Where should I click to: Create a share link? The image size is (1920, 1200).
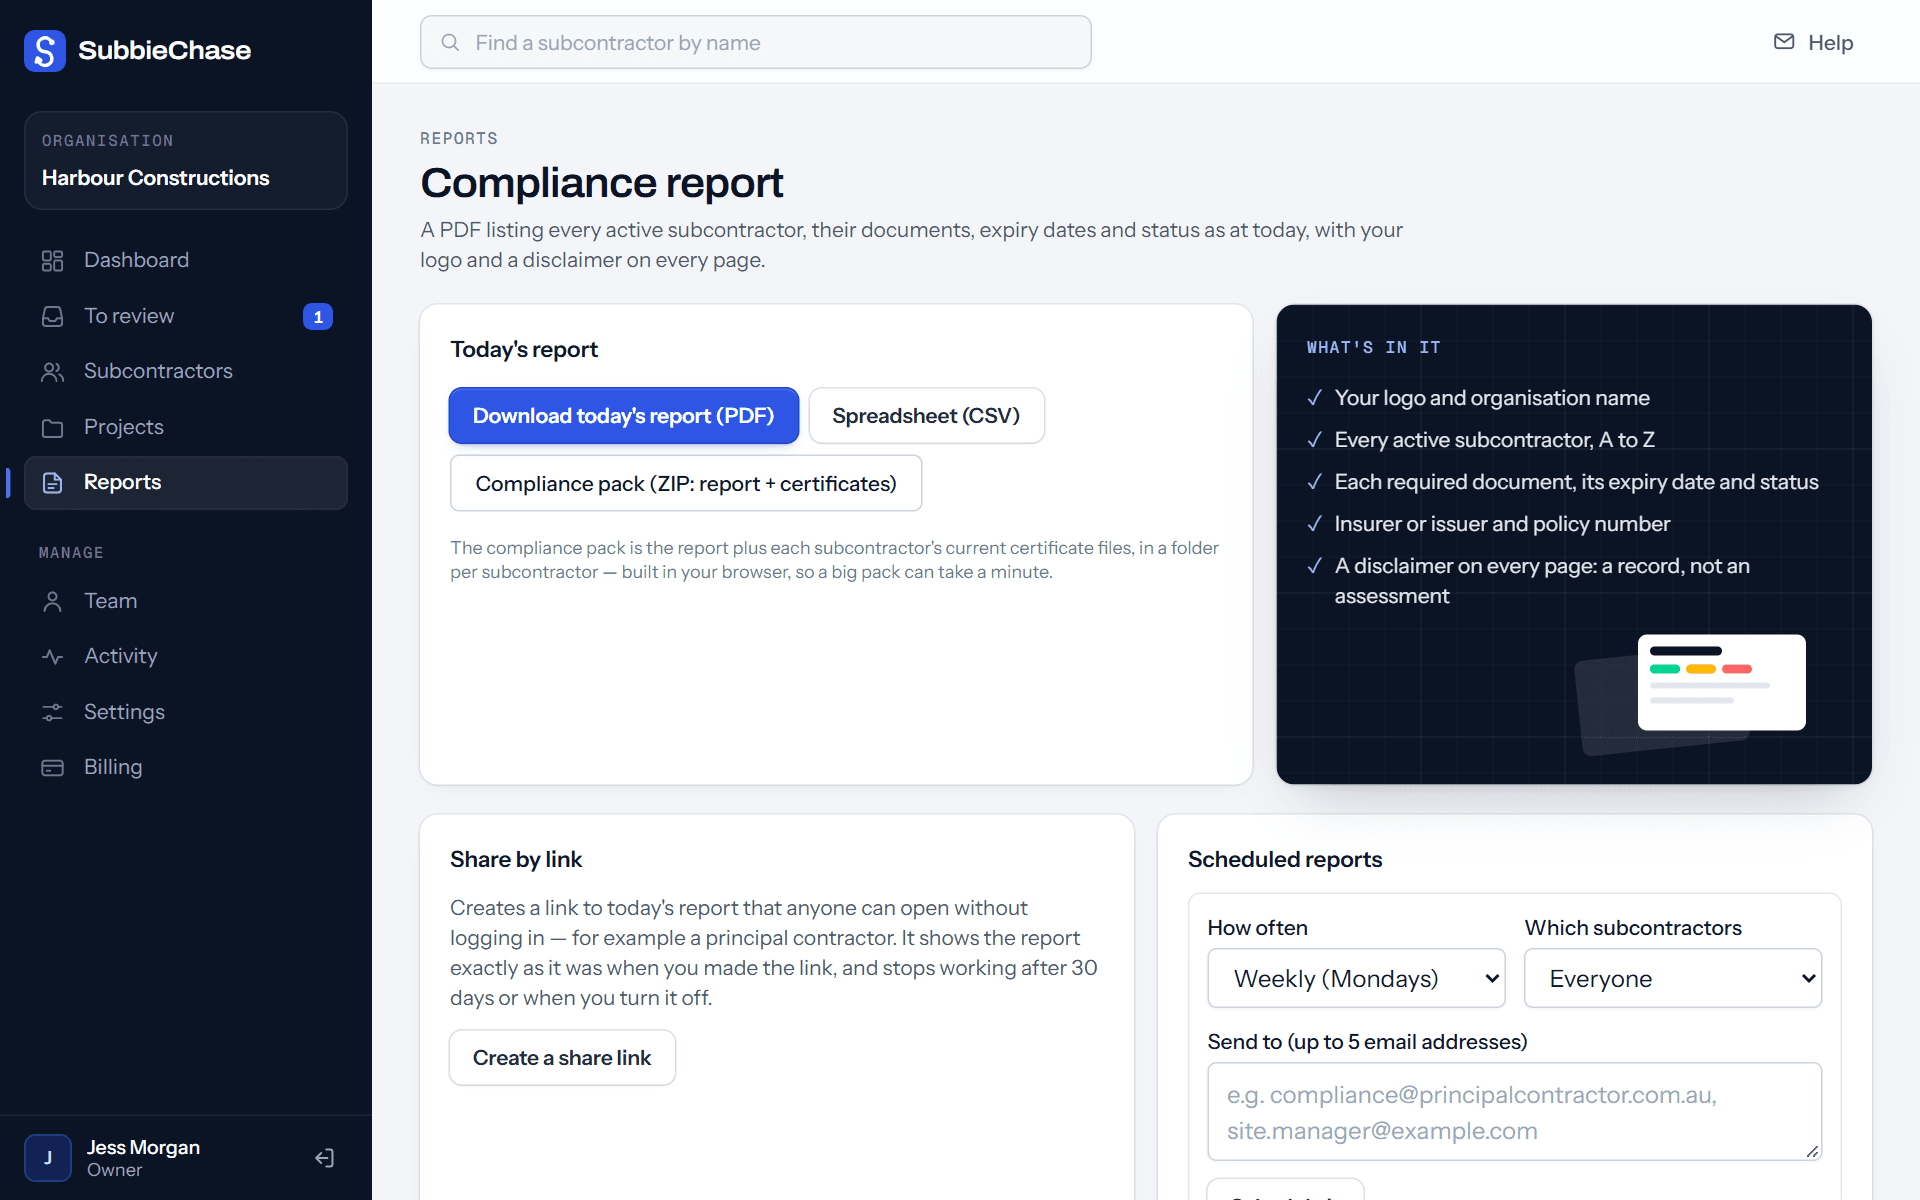(x=562, y=1058)
